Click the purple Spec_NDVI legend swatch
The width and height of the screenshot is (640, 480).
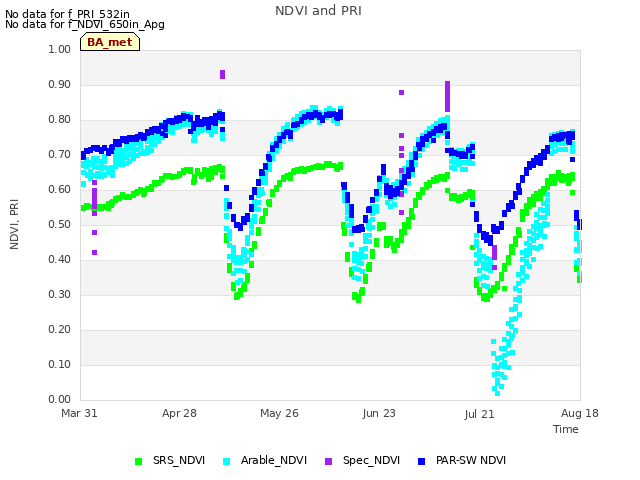click(329, 461)
